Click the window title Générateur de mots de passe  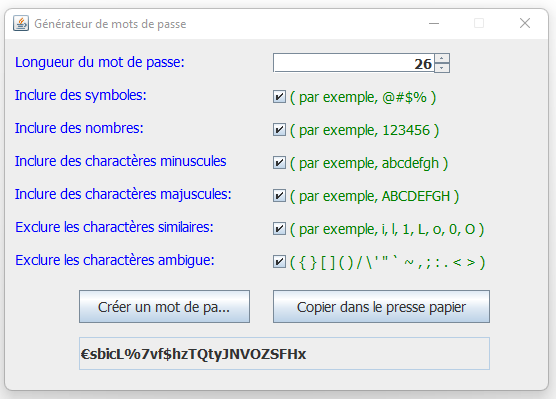[x=110, y=24]
